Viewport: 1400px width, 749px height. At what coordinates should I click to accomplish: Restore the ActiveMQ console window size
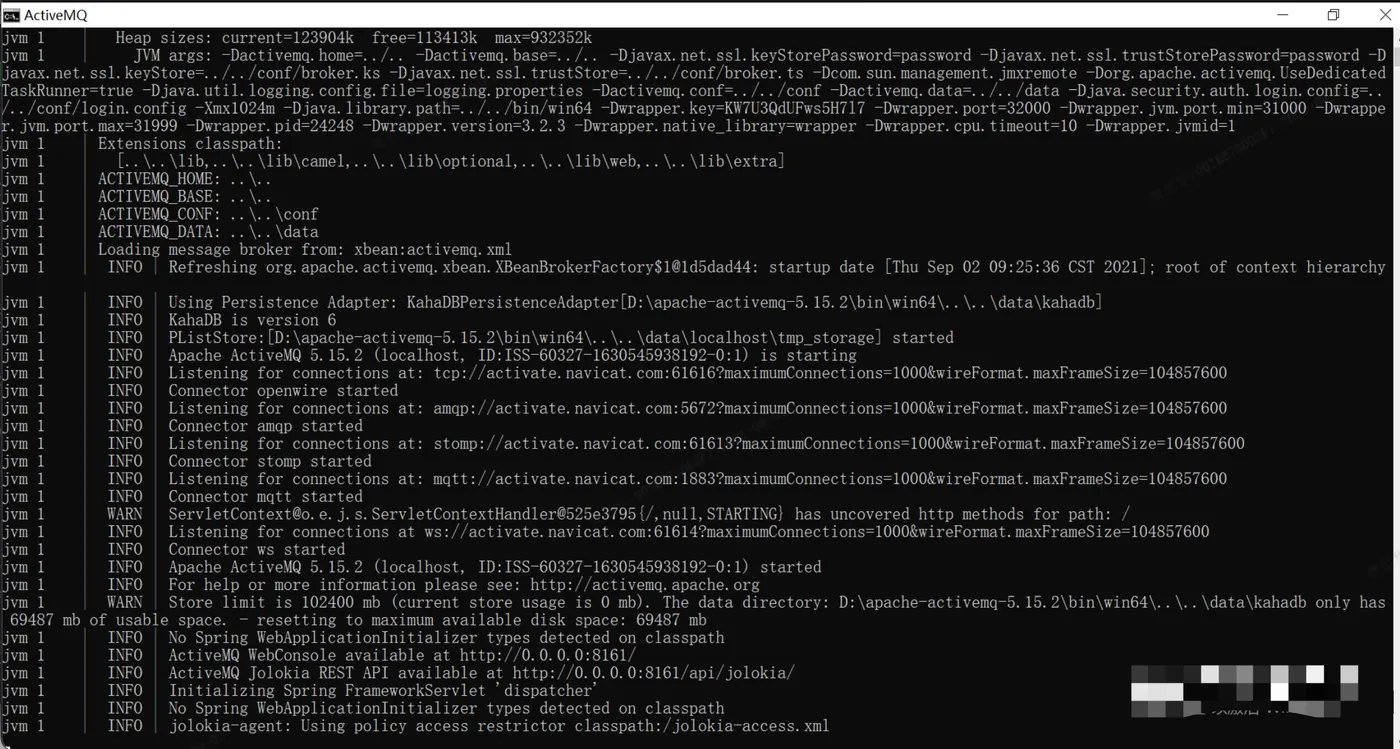pos(1333,15)
